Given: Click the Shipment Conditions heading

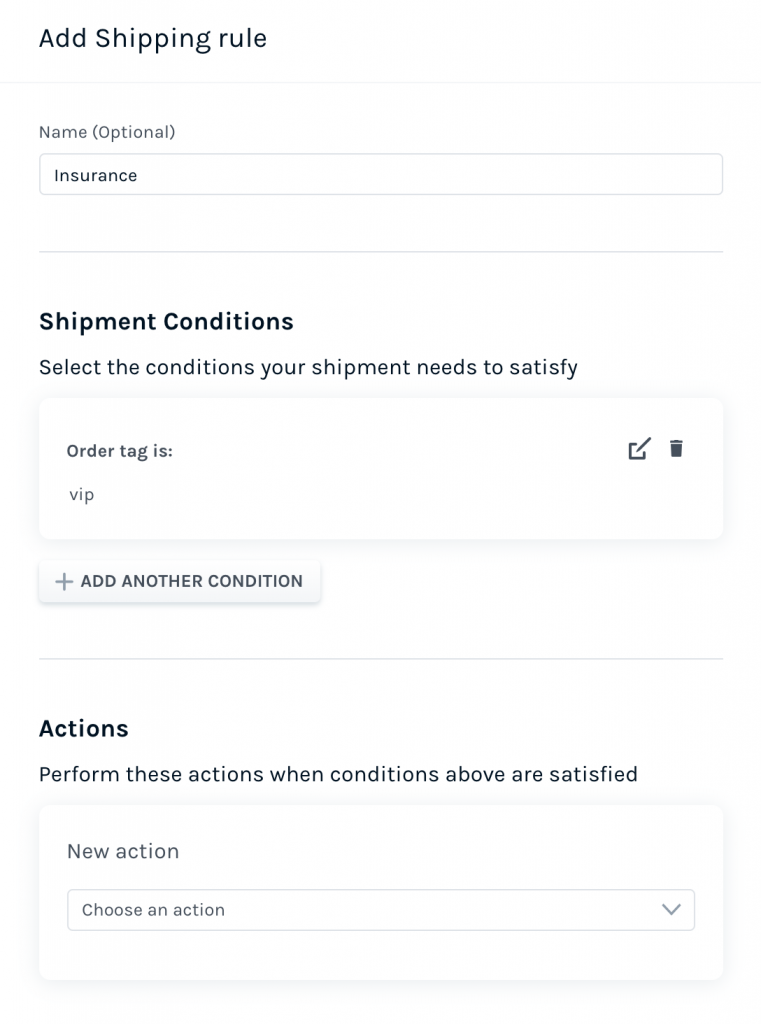Looking at the screenshot, I should [166, 321].
